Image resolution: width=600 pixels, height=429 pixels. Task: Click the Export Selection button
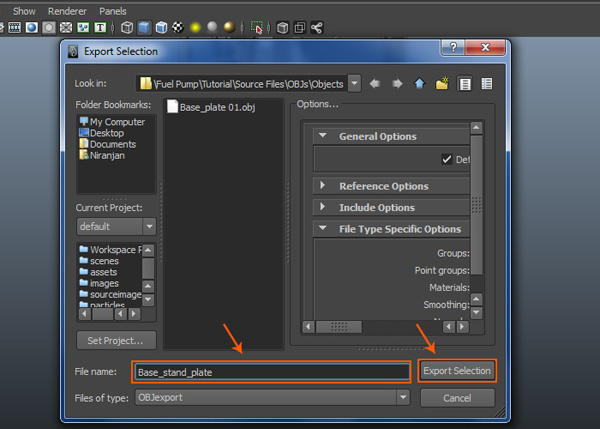(457, 371)
